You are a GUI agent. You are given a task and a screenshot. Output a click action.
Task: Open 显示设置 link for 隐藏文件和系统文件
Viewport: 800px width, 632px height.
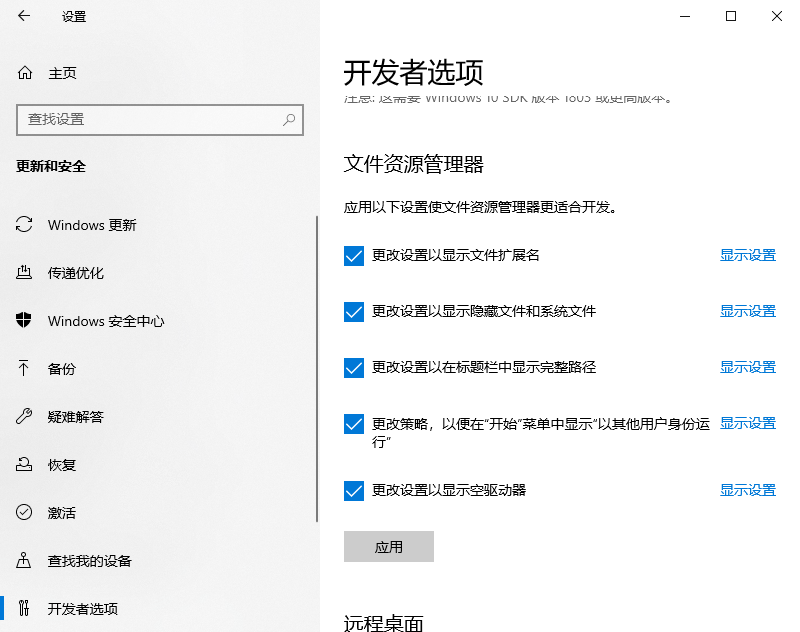pos(747,311)
